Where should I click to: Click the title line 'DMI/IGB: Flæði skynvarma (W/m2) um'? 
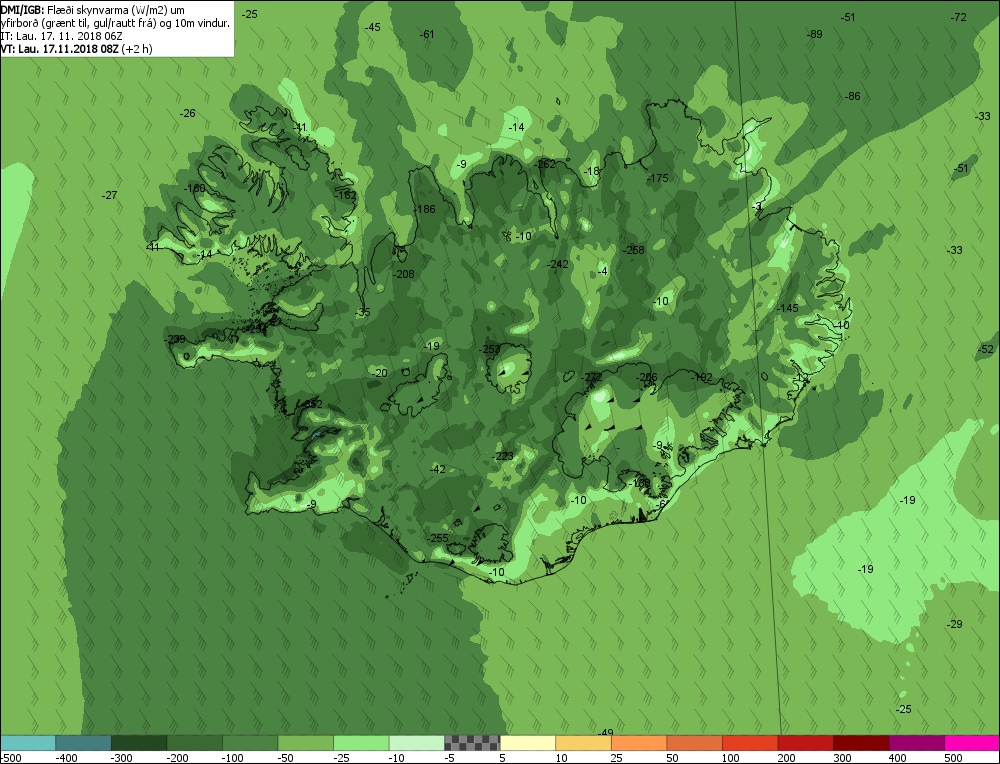tap(92, 10)
